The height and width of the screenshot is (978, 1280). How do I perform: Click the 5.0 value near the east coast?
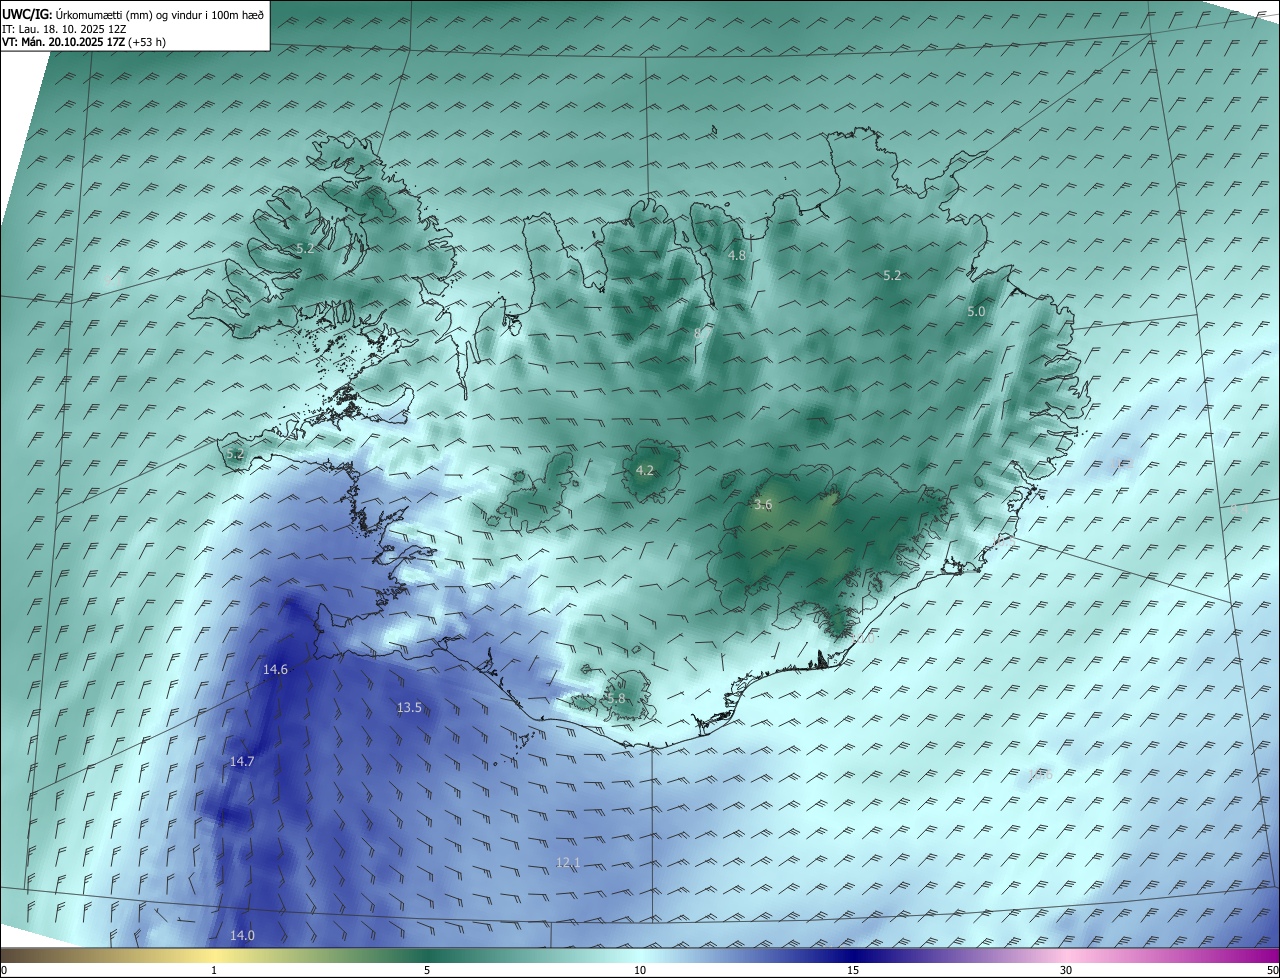[976, 312]
